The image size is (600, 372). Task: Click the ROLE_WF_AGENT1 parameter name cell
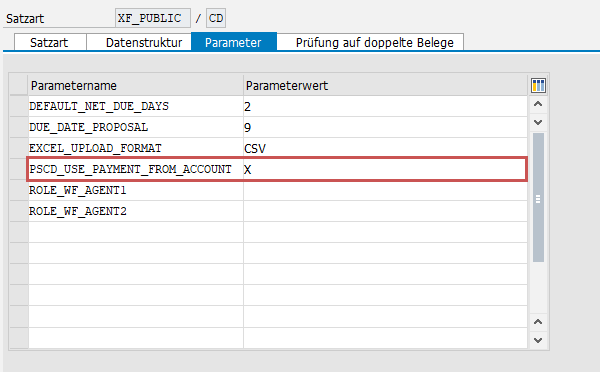click(x=136, y=190)
